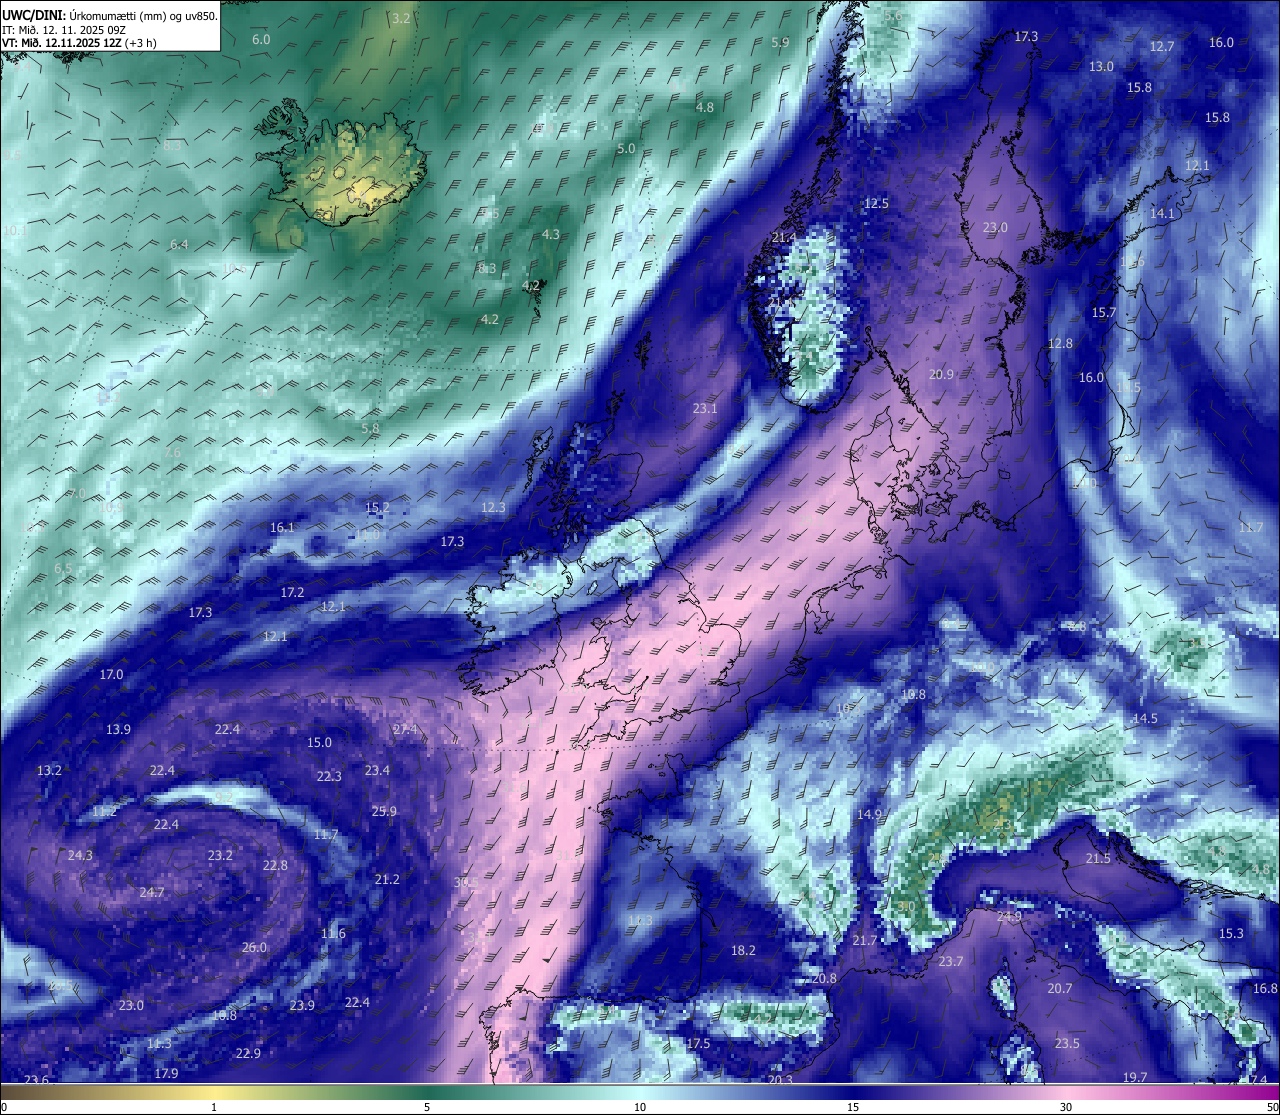Click the 23.7 value label
Screen dimensions: 1280x1115
pos(951,961)
